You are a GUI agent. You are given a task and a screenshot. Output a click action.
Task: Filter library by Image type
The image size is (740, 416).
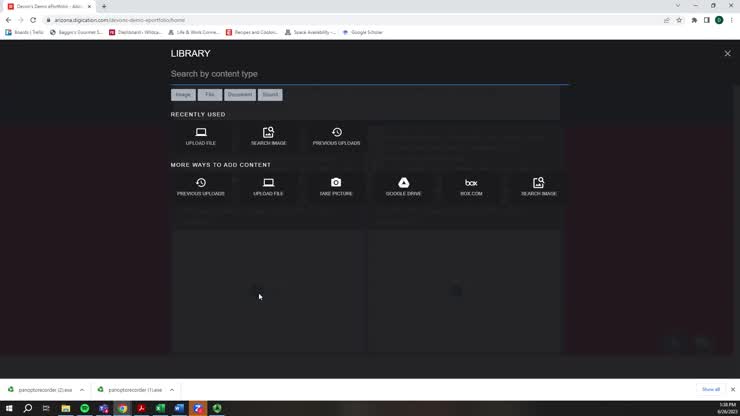183,95
